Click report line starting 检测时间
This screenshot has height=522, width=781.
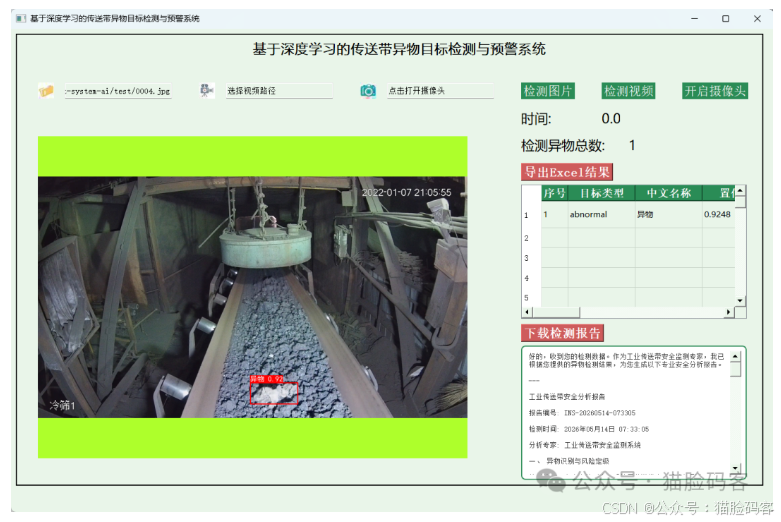(x=589, y=429)
